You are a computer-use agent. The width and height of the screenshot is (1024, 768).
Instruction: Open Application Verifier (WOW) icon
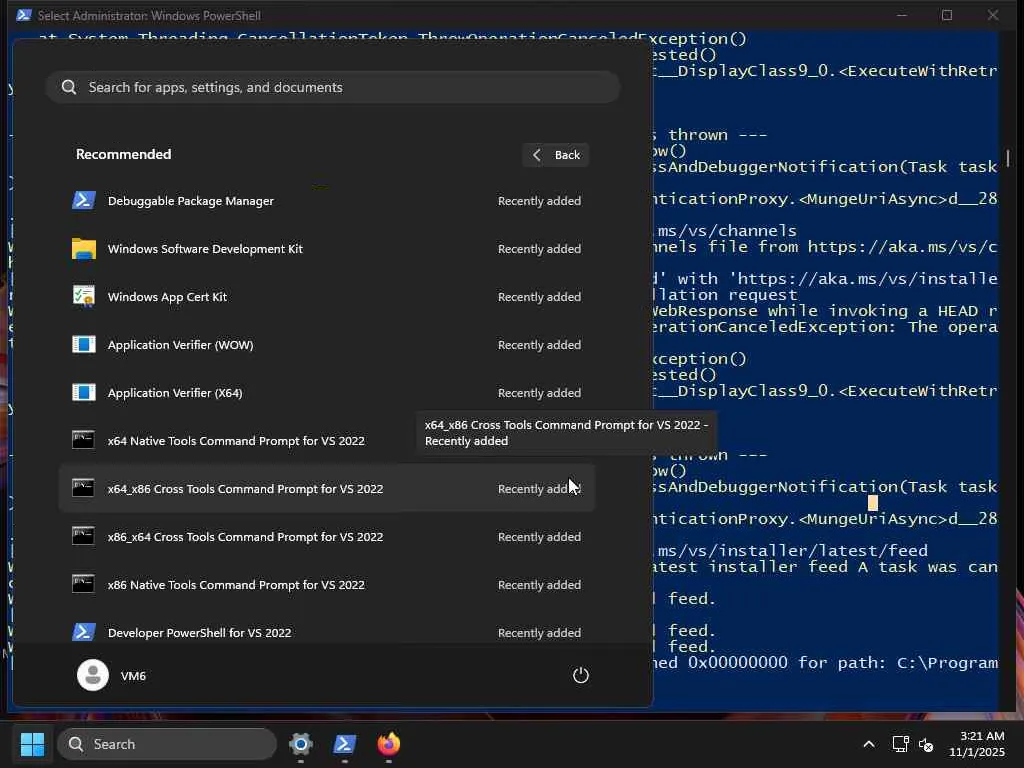tap(84, 344)
